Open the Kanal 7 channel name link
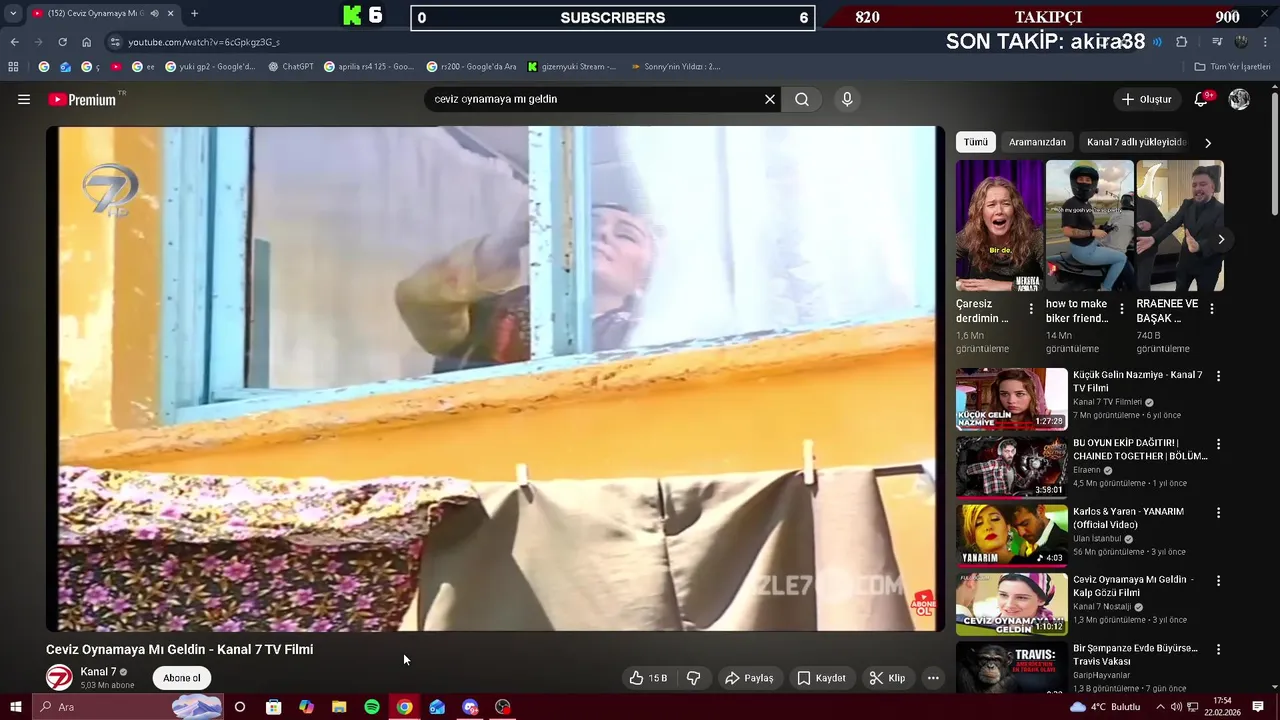 point(98,672)
